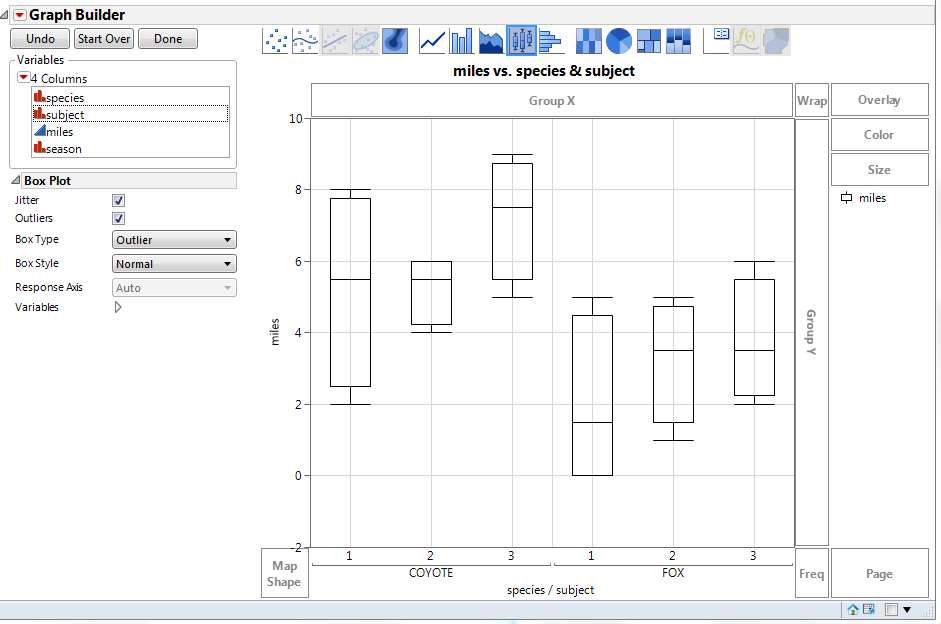941x624 pixels.
Task: Select the Contour element icon
Action: (x=395, y=41)
